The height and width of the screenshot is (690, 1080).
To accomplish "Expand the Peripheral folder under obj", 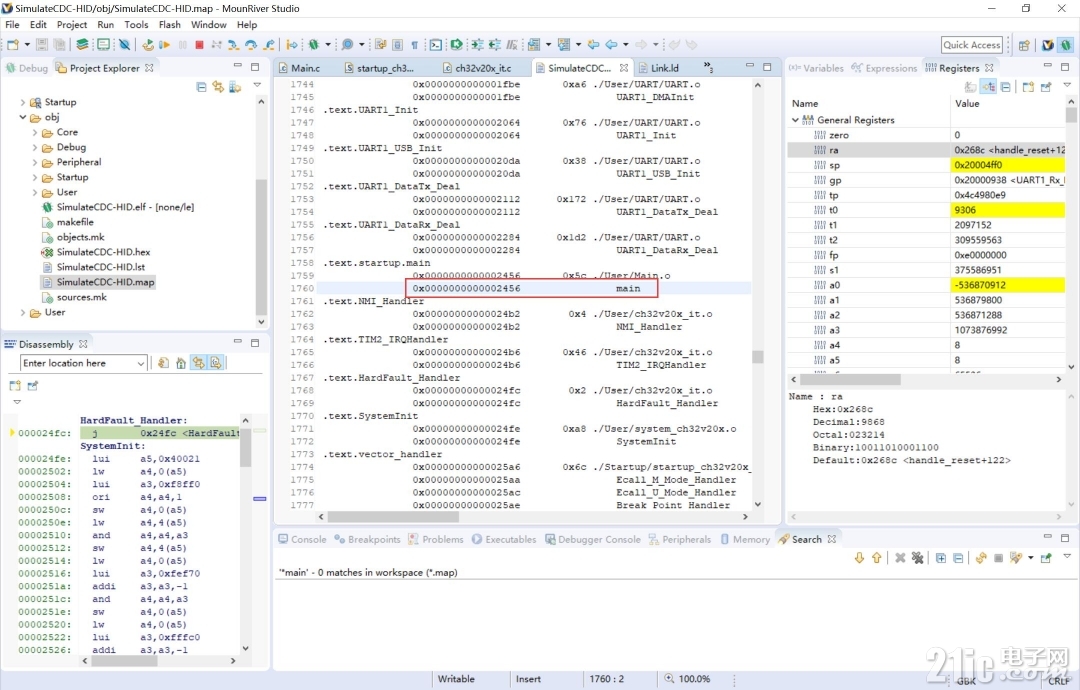I will tap(34, 163).
